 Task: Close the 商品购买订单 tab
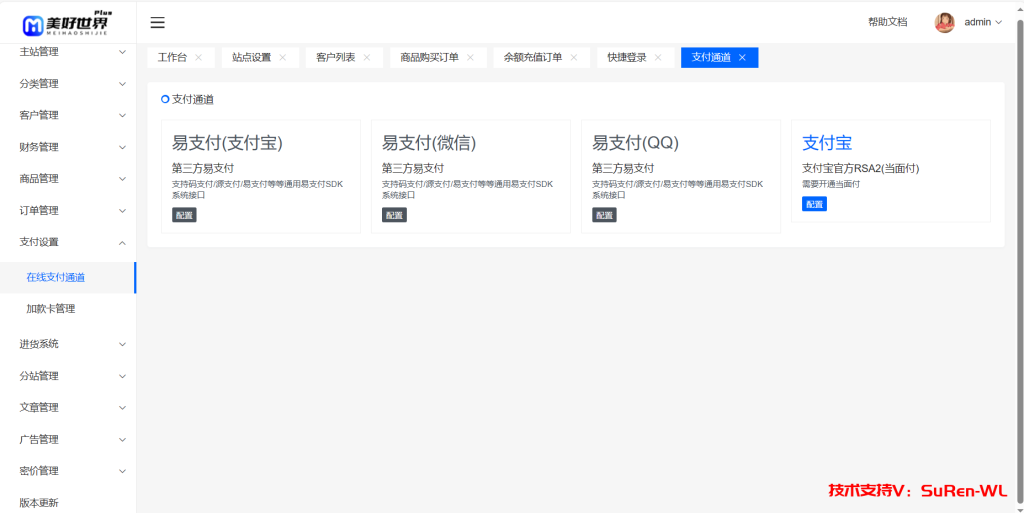coord(470,57)
